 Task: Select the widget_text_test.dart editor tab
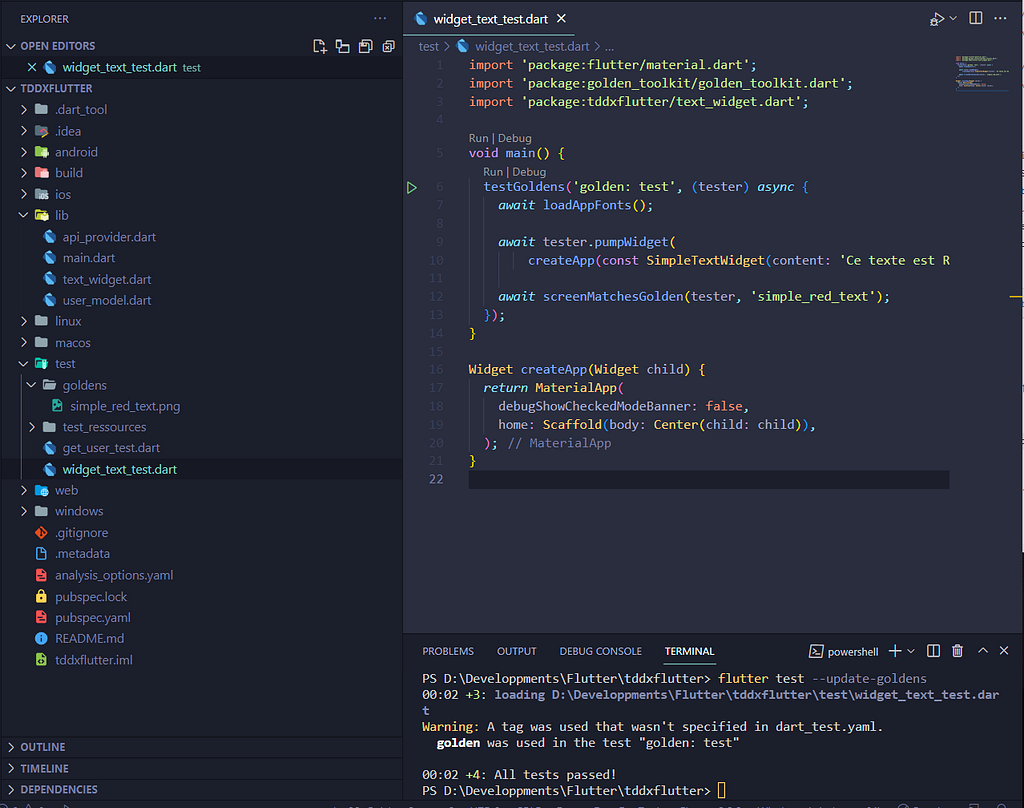490,19
